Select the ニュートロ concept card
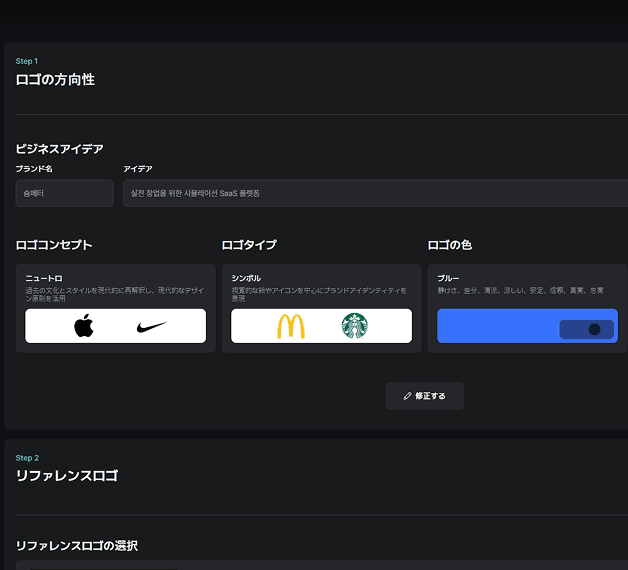Screen dimensions: 628x570 115,308
